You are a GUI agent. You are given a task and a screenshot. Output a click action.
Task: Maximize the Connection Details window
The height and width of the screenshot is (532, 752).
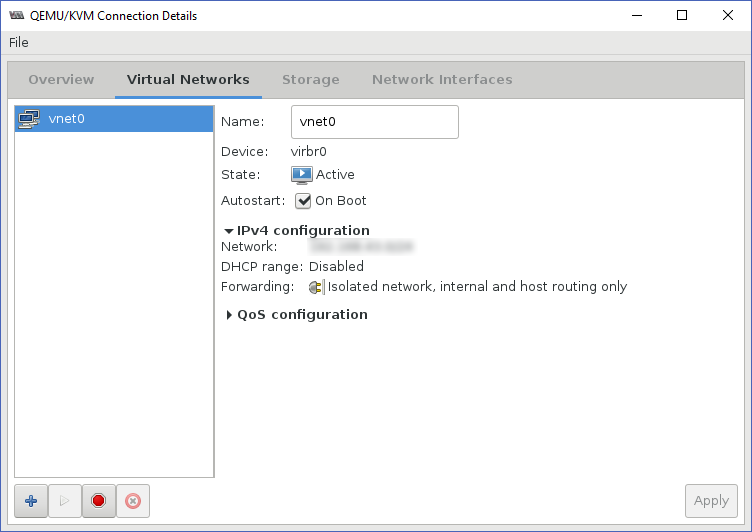pos(682,15)
